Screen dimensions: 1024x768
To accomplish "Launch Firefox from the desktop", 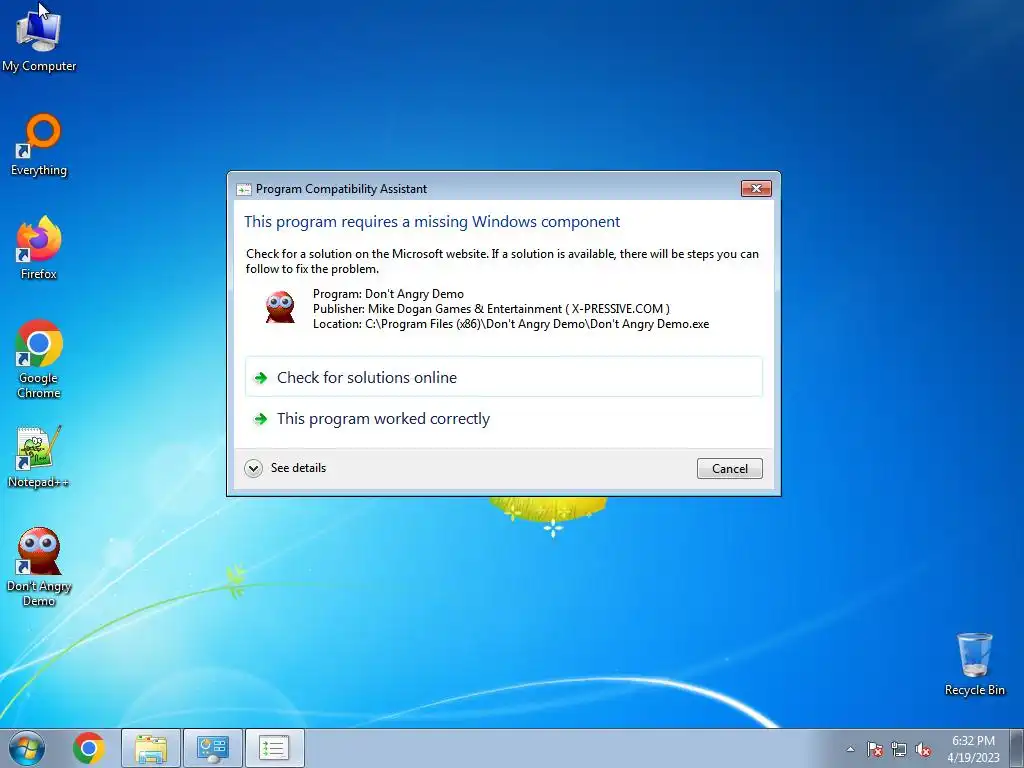I will [x=39, y=248].
